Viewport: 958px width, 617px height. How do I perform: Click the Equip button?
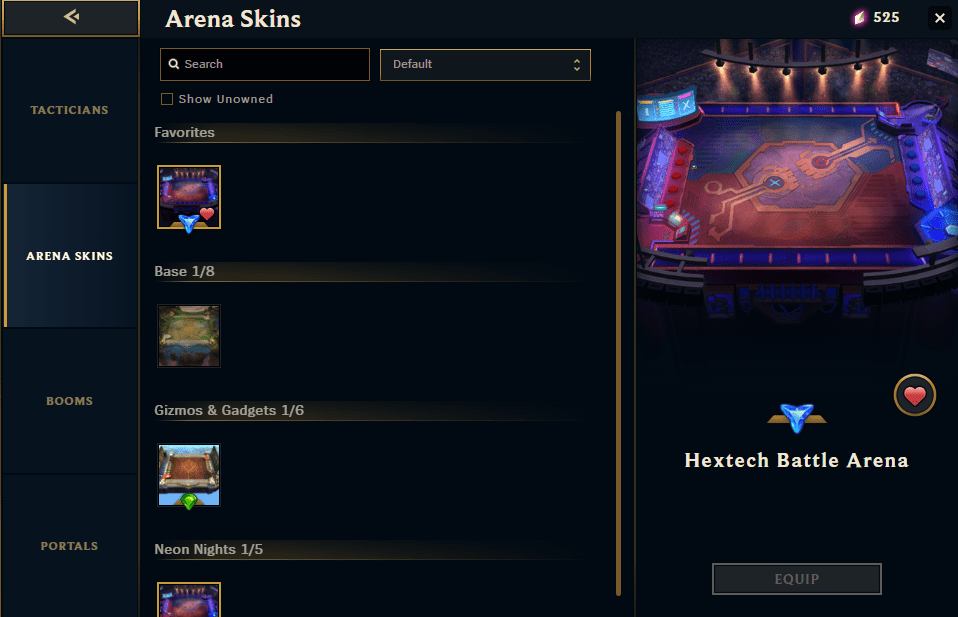[797, 579]
